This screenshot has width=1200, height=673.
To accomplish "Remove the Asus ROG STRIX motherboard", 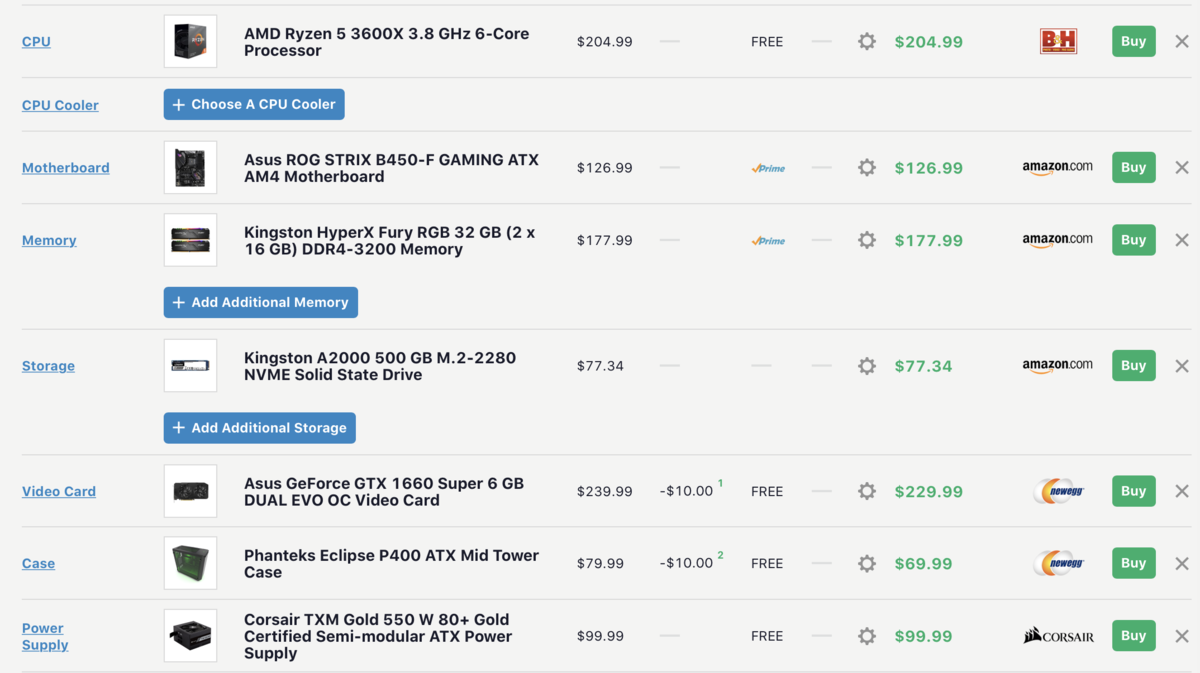I will click(x=1182, y=168).
